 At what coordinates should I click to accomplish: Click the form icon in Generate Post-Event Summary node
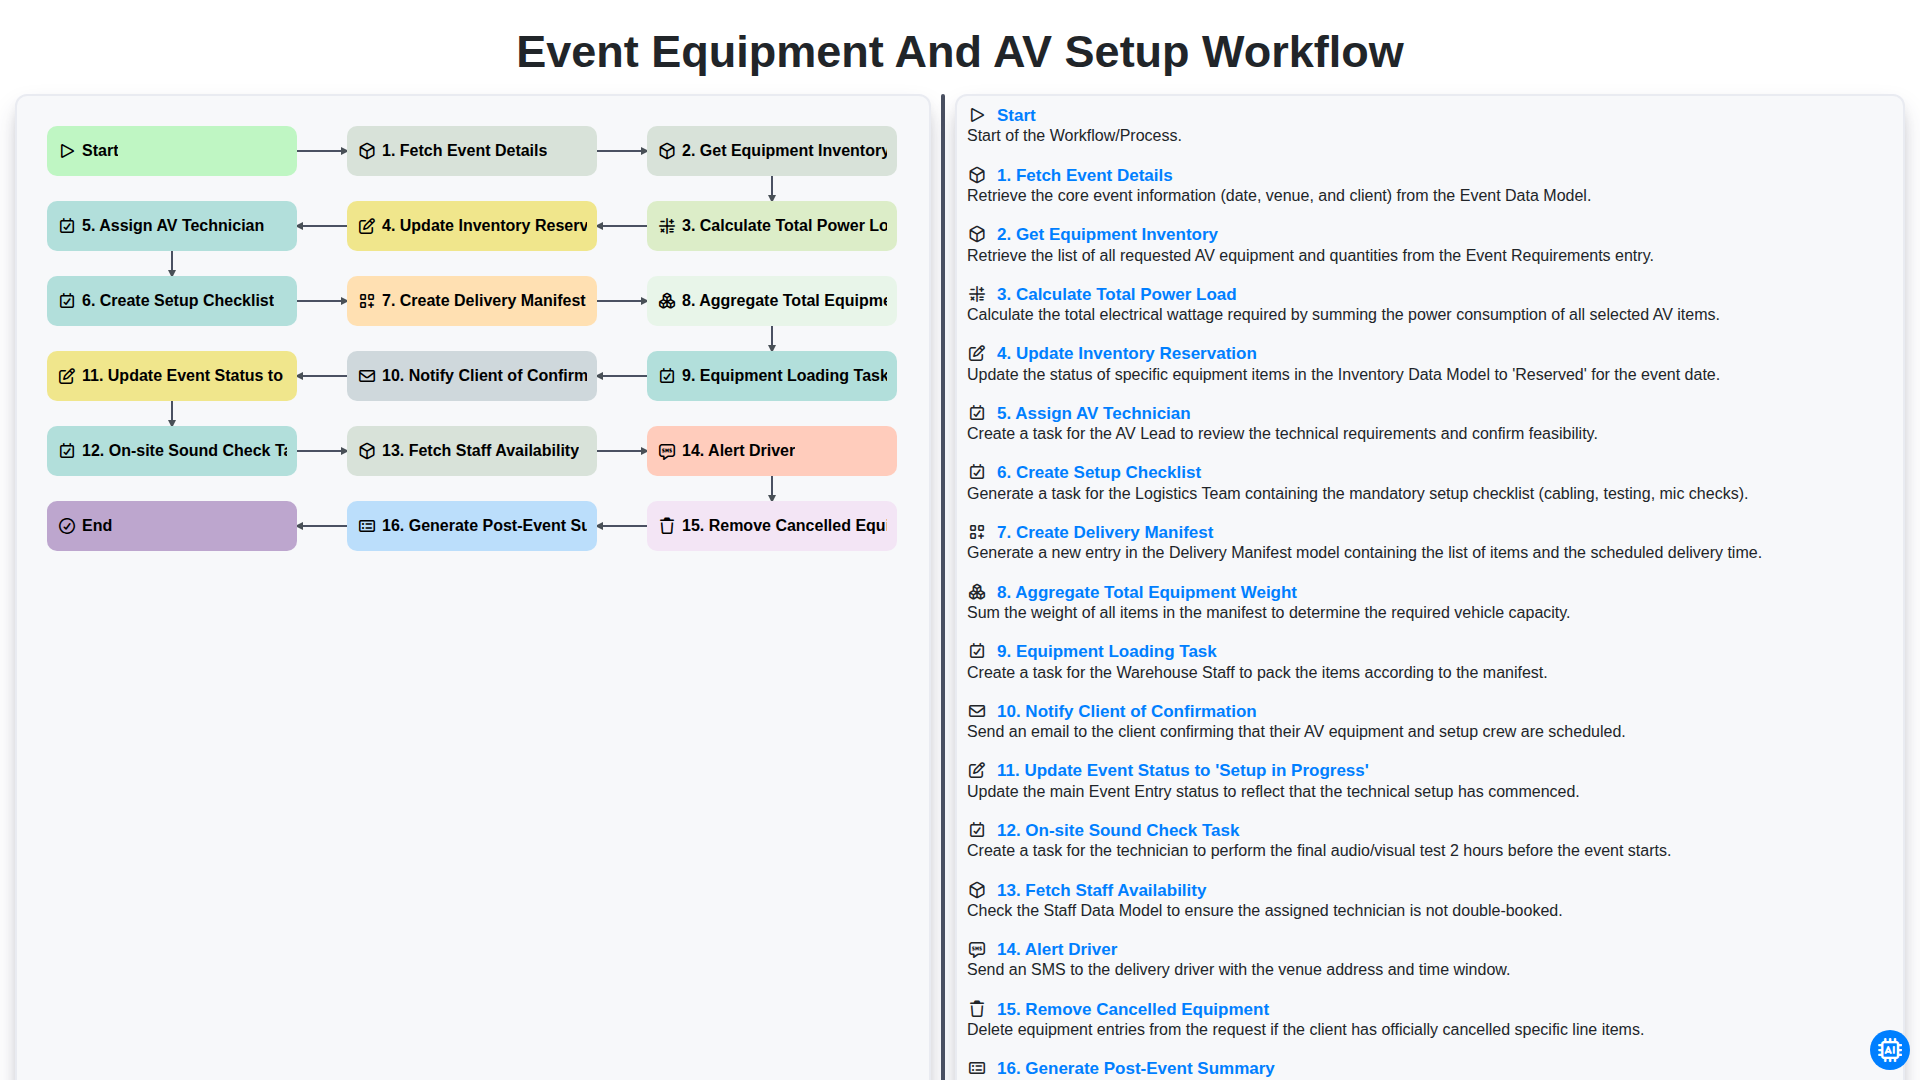(367, 526)
